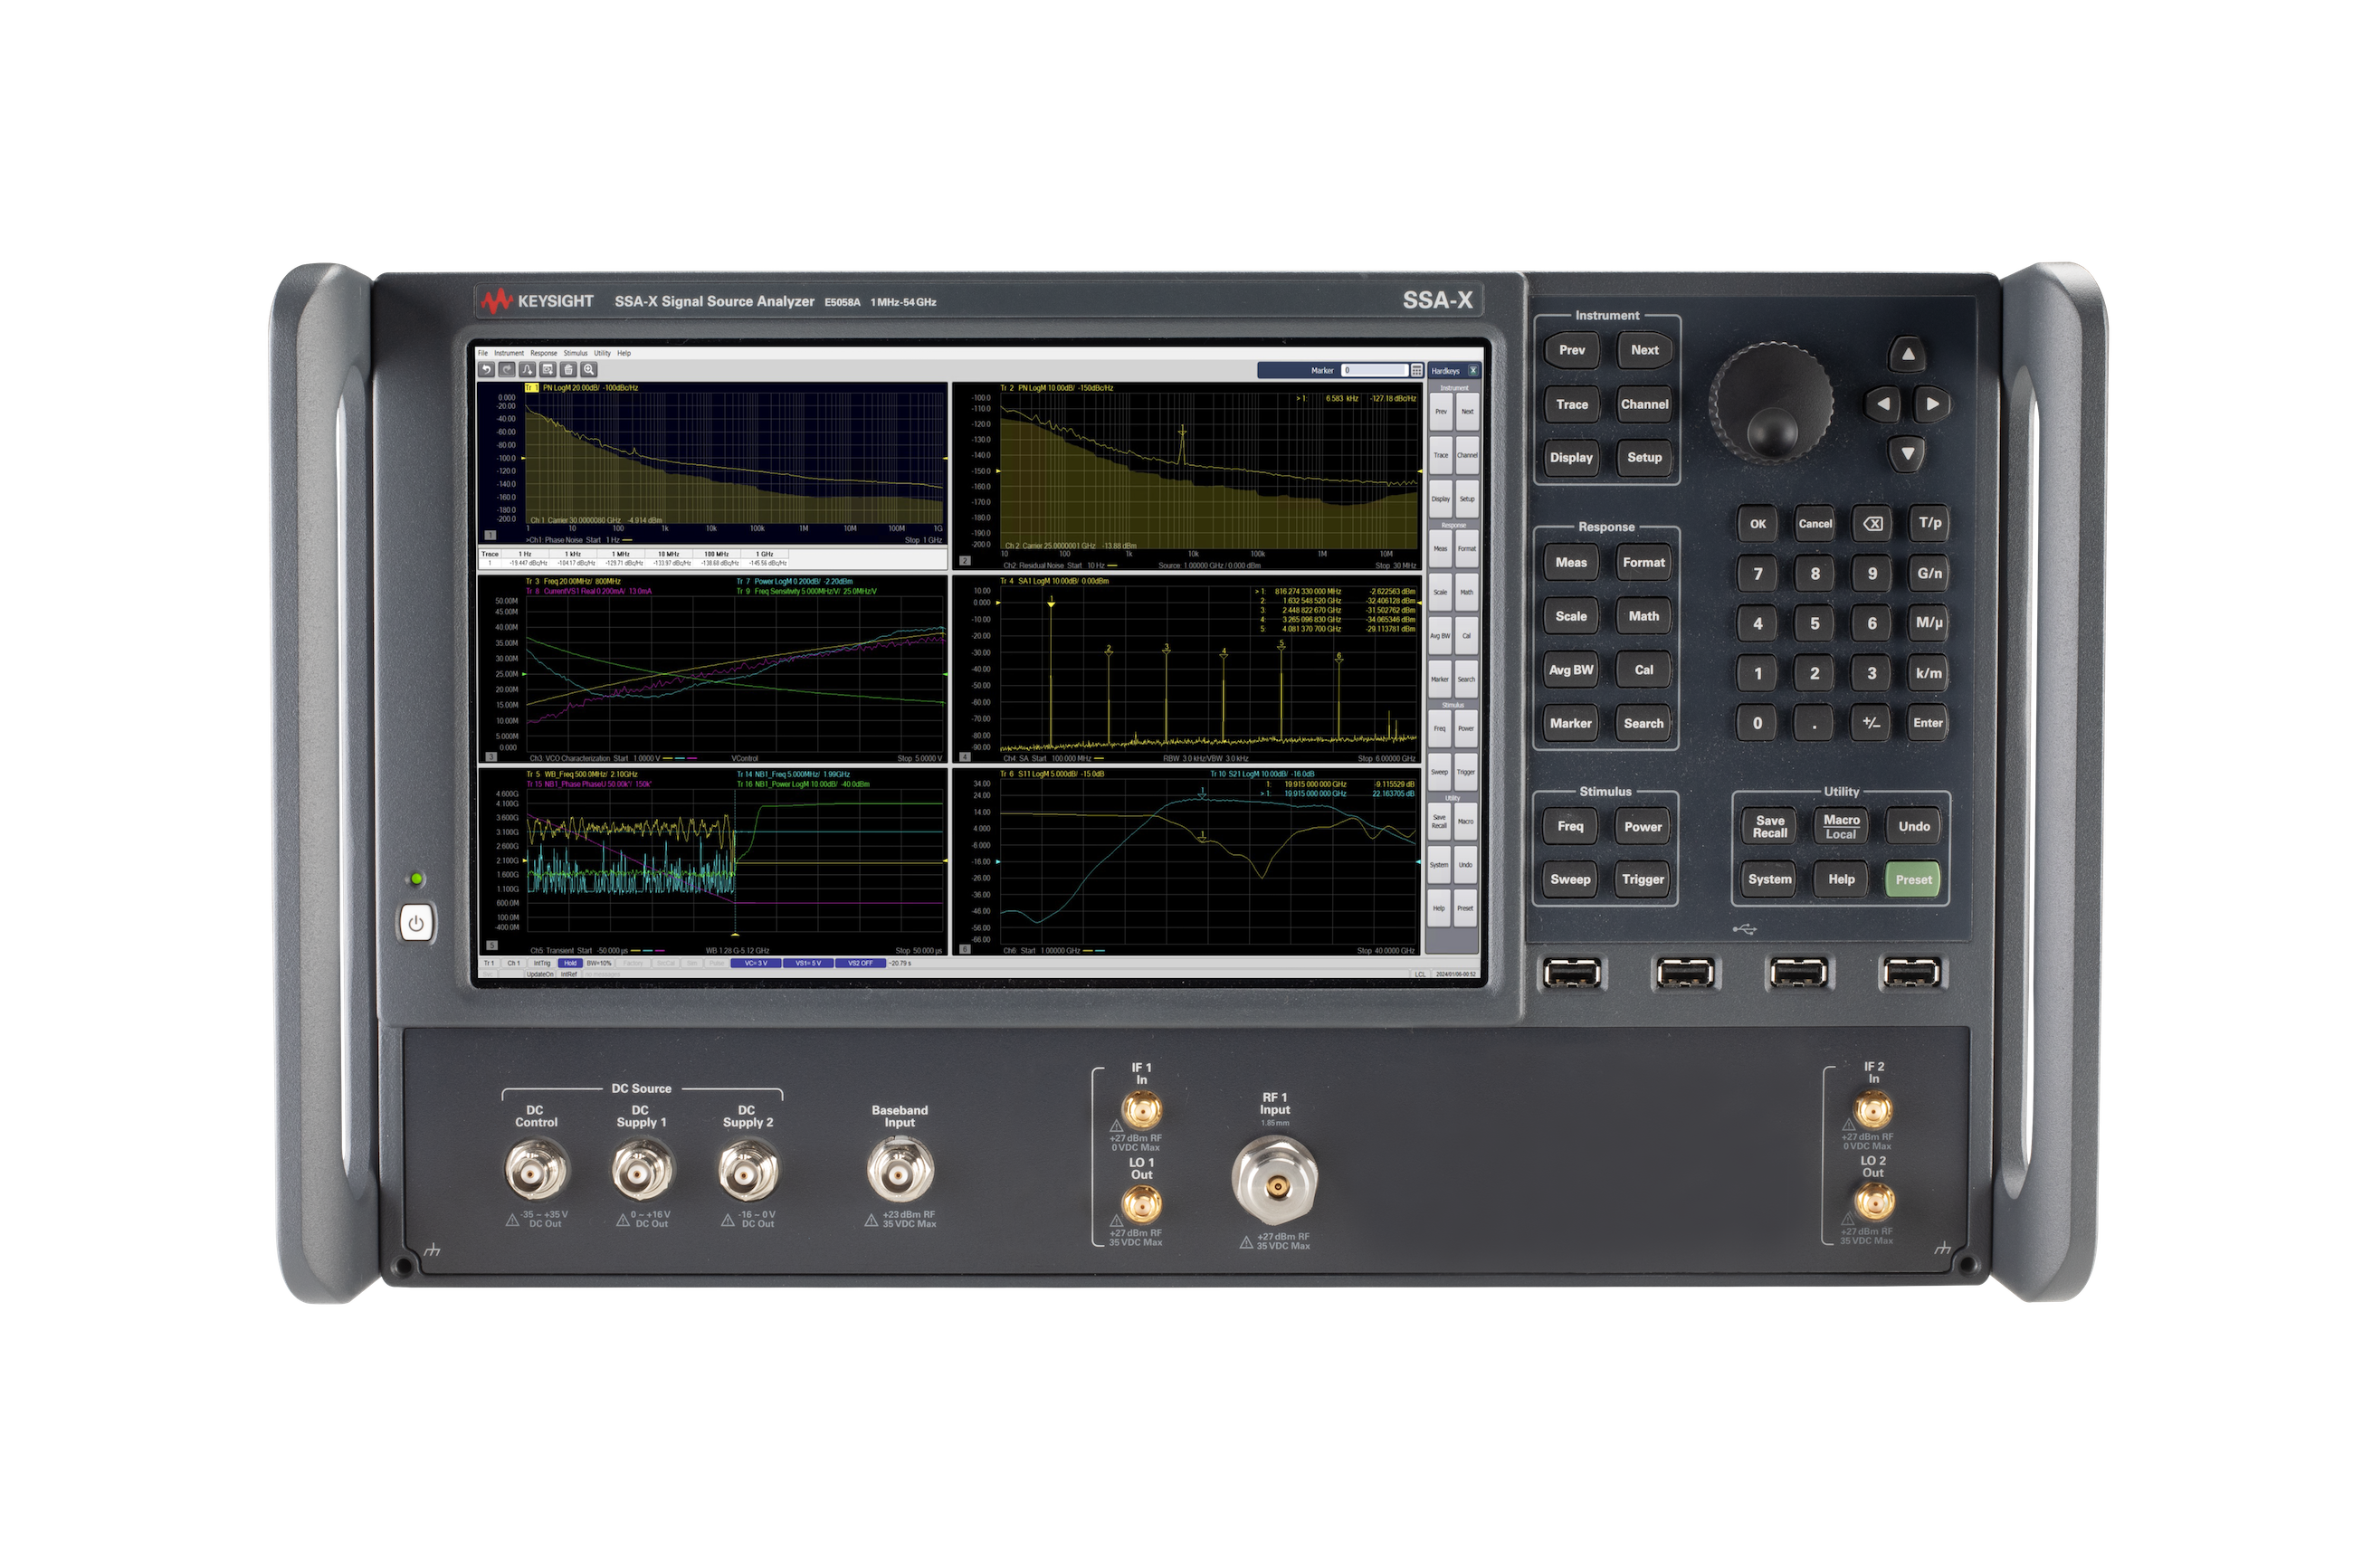Image resolution: width=2353 pixels, height=1568 pixels.
Task: Toggle the Hold indicator in the status bar
Action: [570, 963]
